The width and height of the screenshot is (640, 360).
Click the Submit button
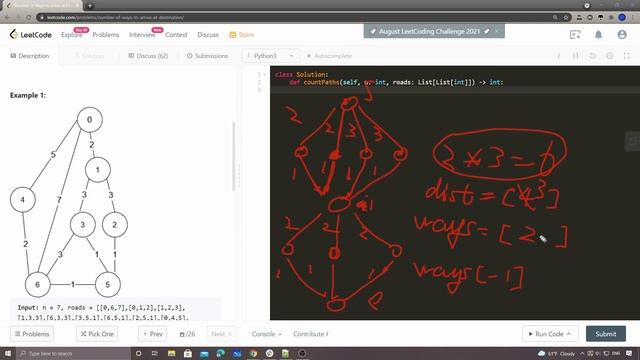coord(606,334)
